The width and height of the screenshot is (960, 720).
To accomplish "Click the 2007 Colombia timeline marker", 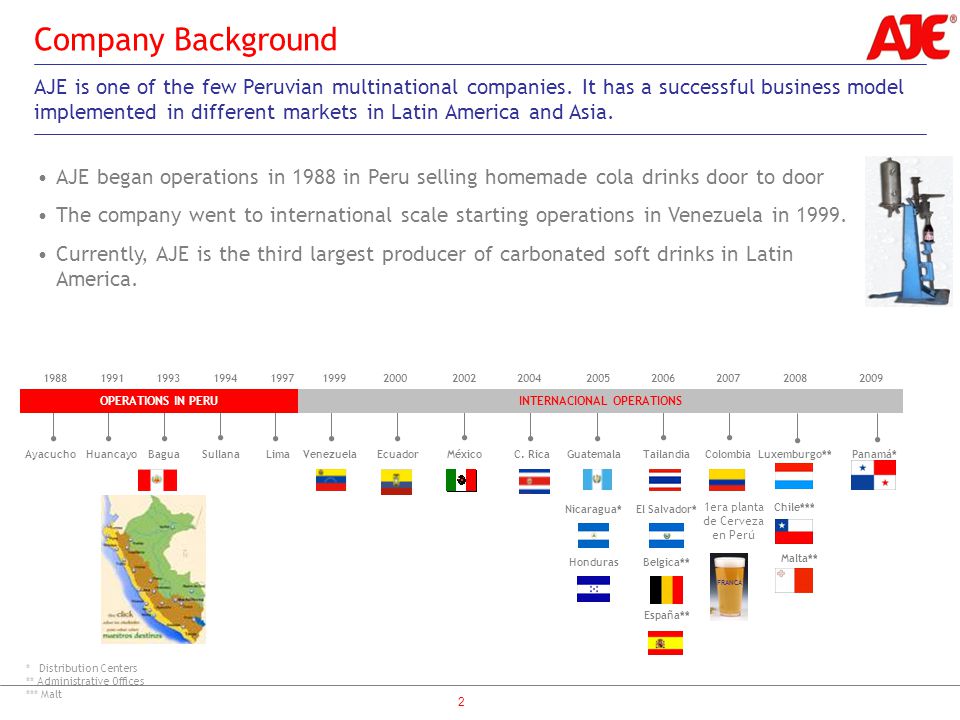I will [729, 438].
